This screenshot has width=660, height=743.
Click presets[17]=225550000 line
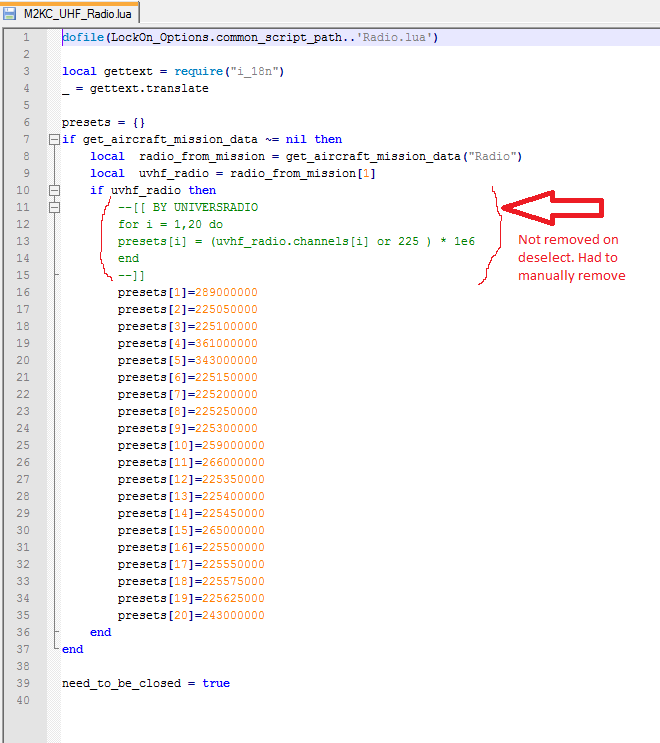click(191, 565)
